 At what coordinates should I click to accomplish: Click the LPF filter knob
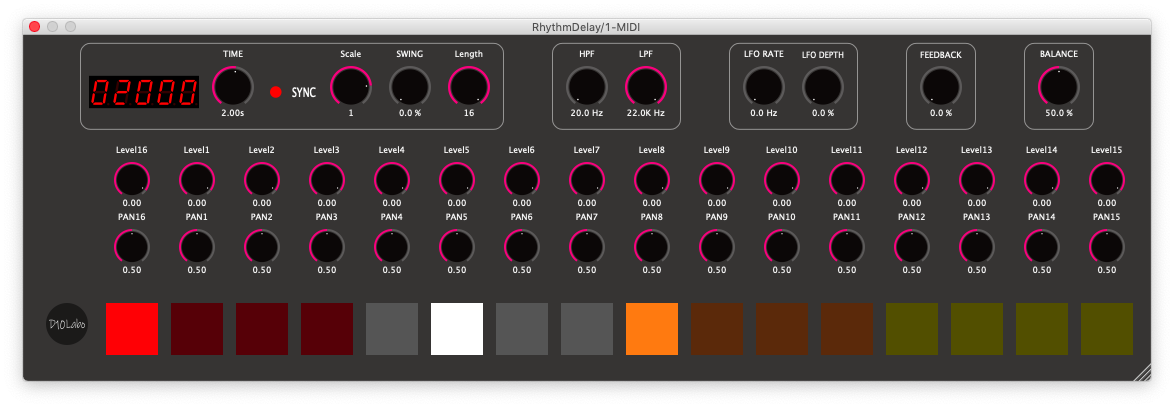pos(645,86)
